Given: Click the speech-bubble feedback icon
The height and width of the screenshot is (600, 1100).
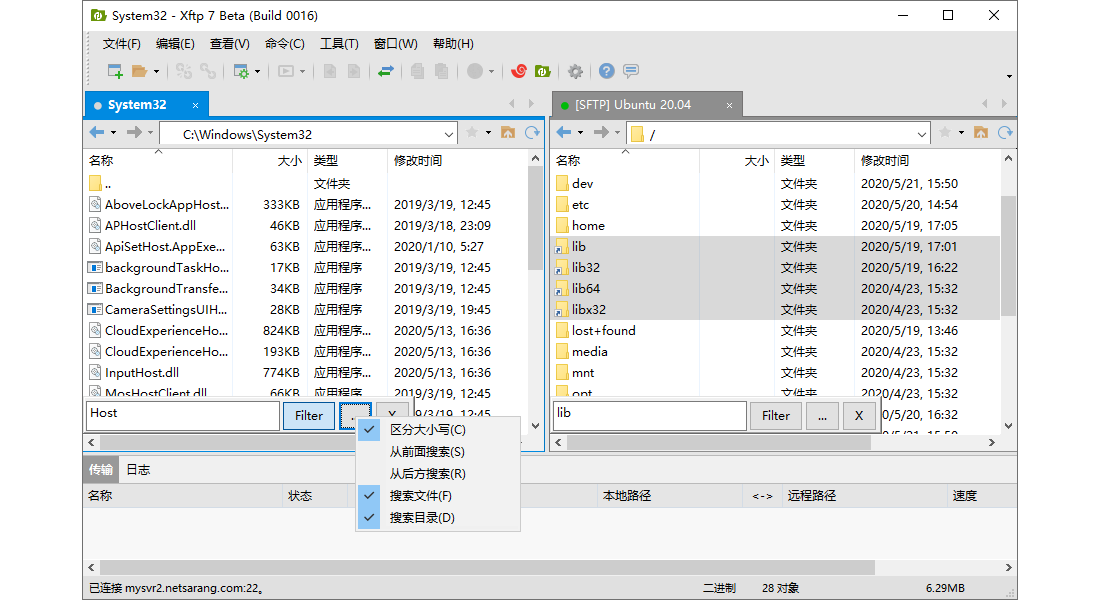Looking at the screenshot, I should [x=631, y=72].
